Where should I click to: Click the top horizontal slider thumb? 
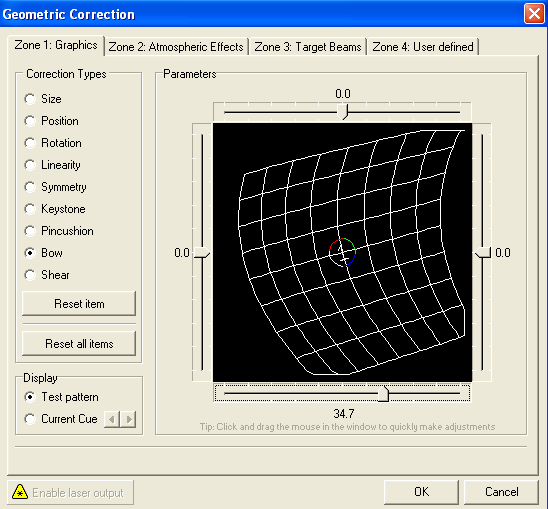(x=342, y=112)
